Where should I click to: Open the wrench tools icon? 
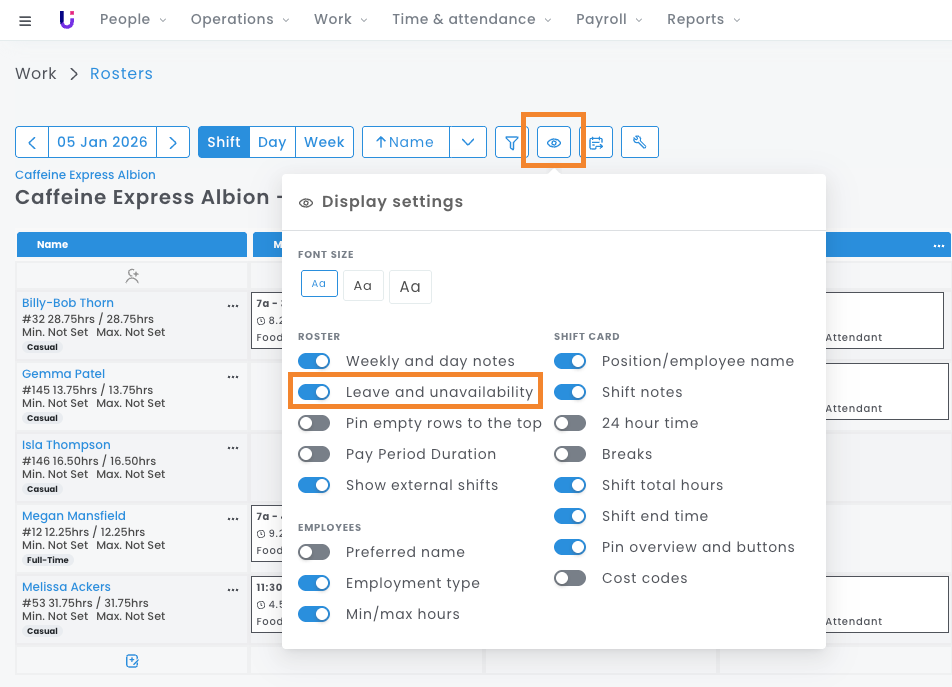click(x=640, y=142)
